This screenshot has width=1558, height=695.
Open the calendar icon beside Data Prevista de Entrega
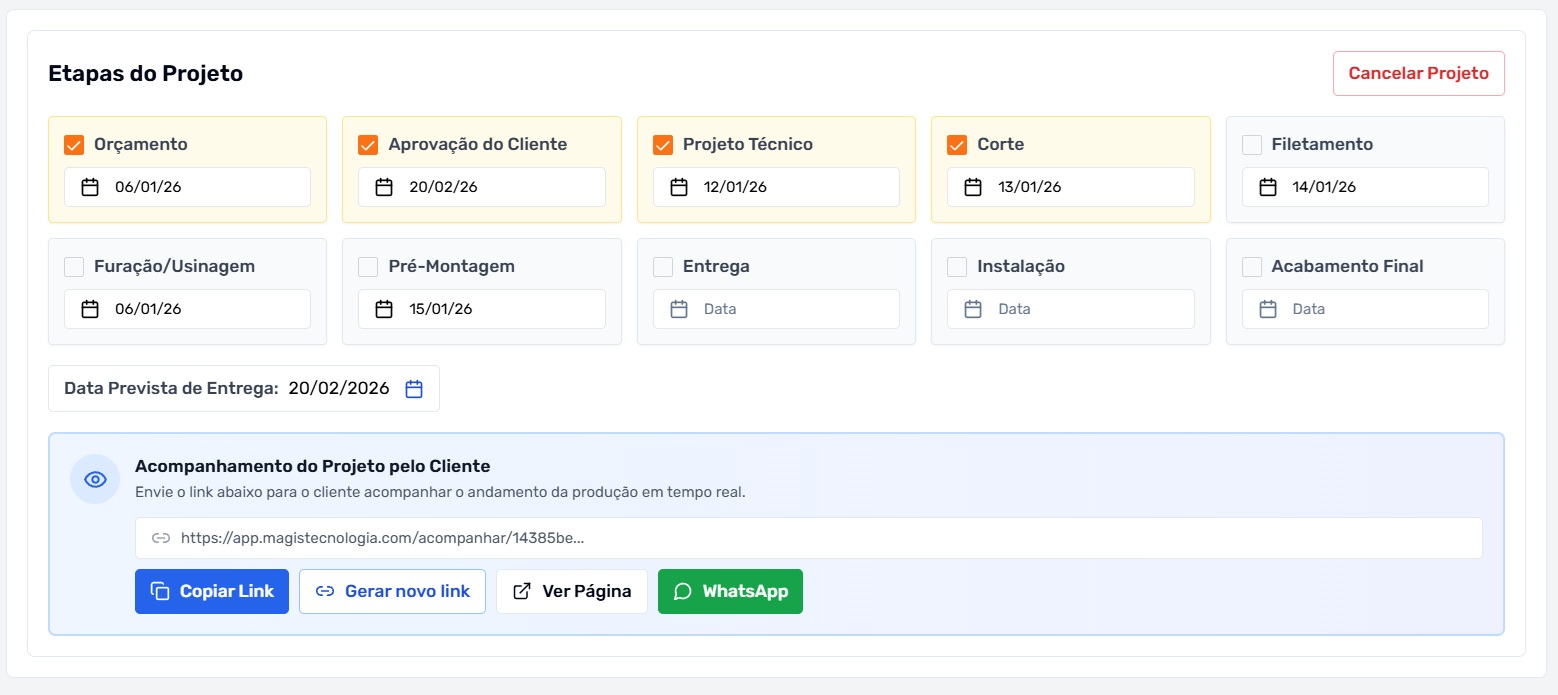(x=414, y=388)
